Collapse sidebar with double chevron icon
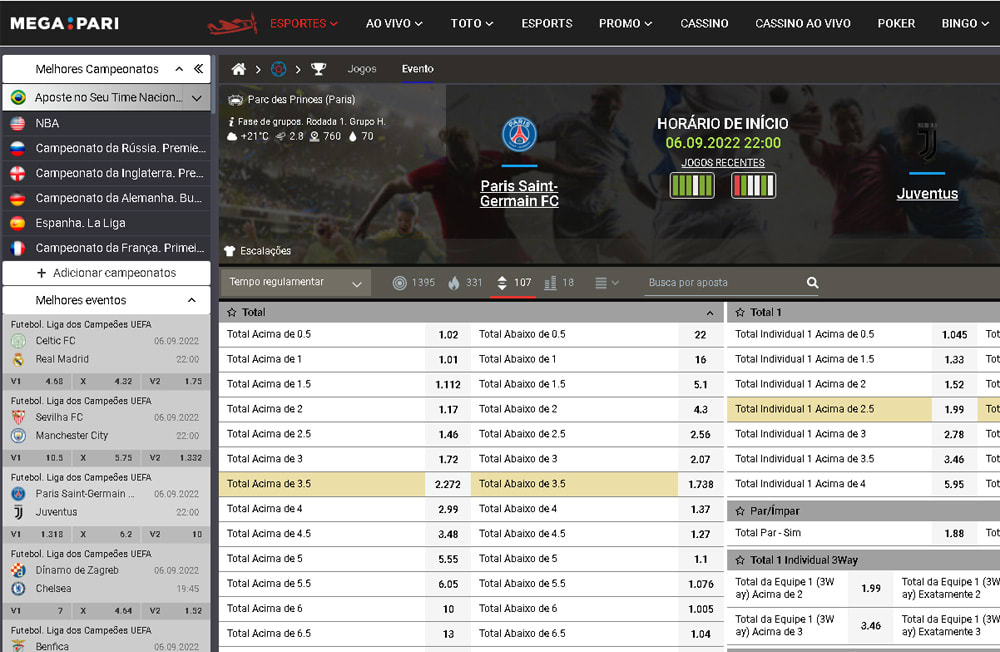Viewport: 1000px width, 652px height. click(x=198, y=68)
